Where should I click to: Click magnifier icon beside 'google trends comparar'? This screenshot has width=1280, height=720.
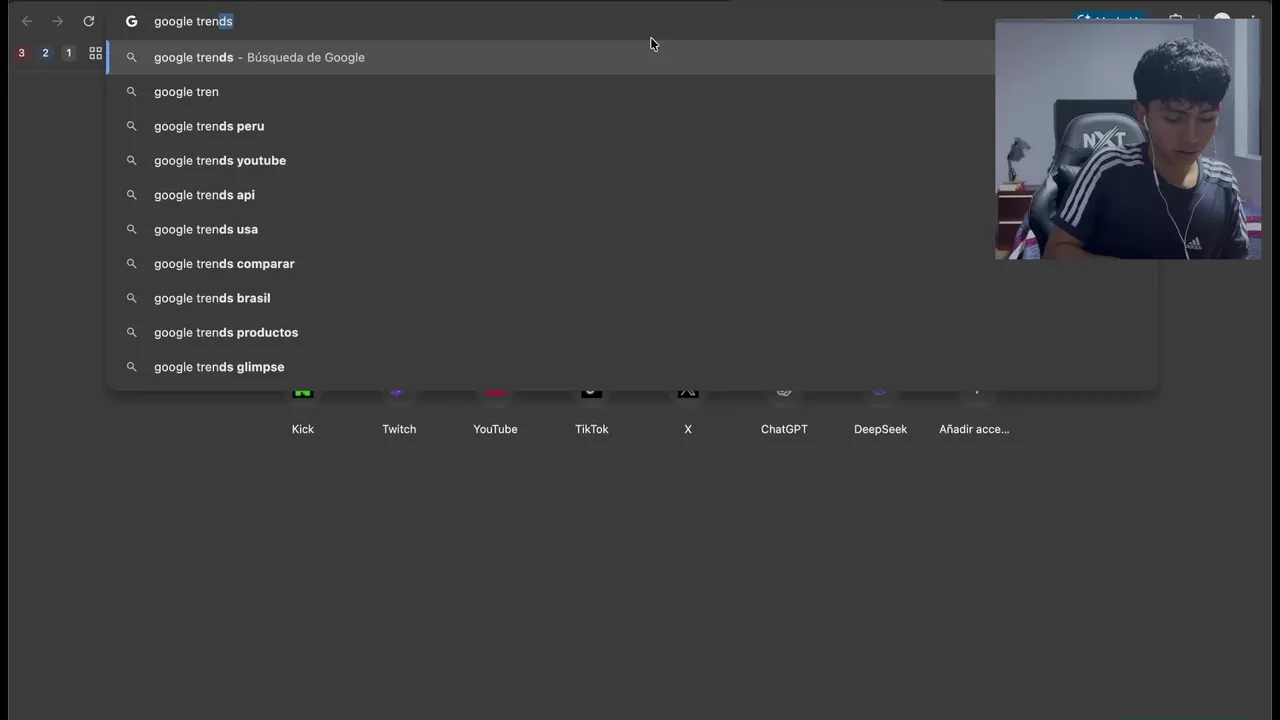click(x=131, y=264)
